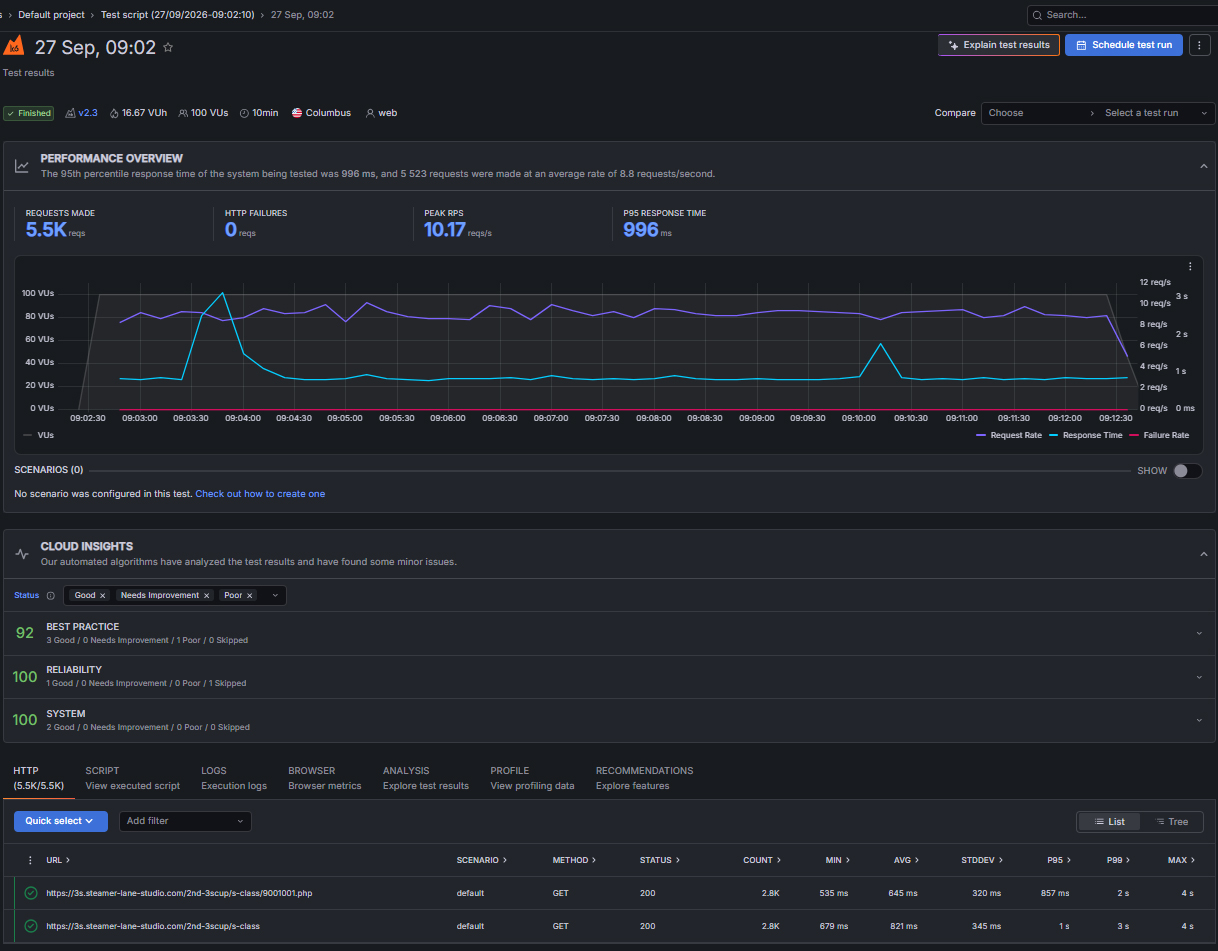Star the 27 Sep, 09:02 test run
1218x951 pixels.
(x=168, y=47)
